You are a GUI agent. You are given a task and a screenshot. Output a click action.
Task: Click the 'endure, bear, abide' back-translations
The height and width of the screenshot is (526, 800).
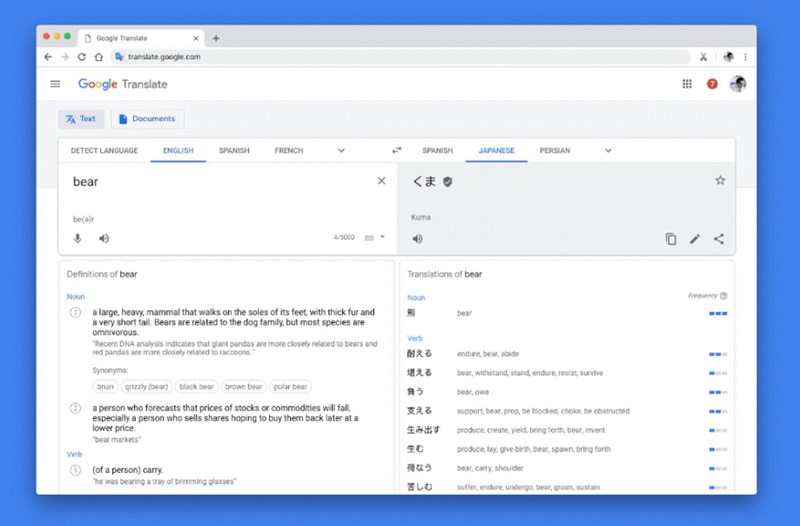coord(488,354)
